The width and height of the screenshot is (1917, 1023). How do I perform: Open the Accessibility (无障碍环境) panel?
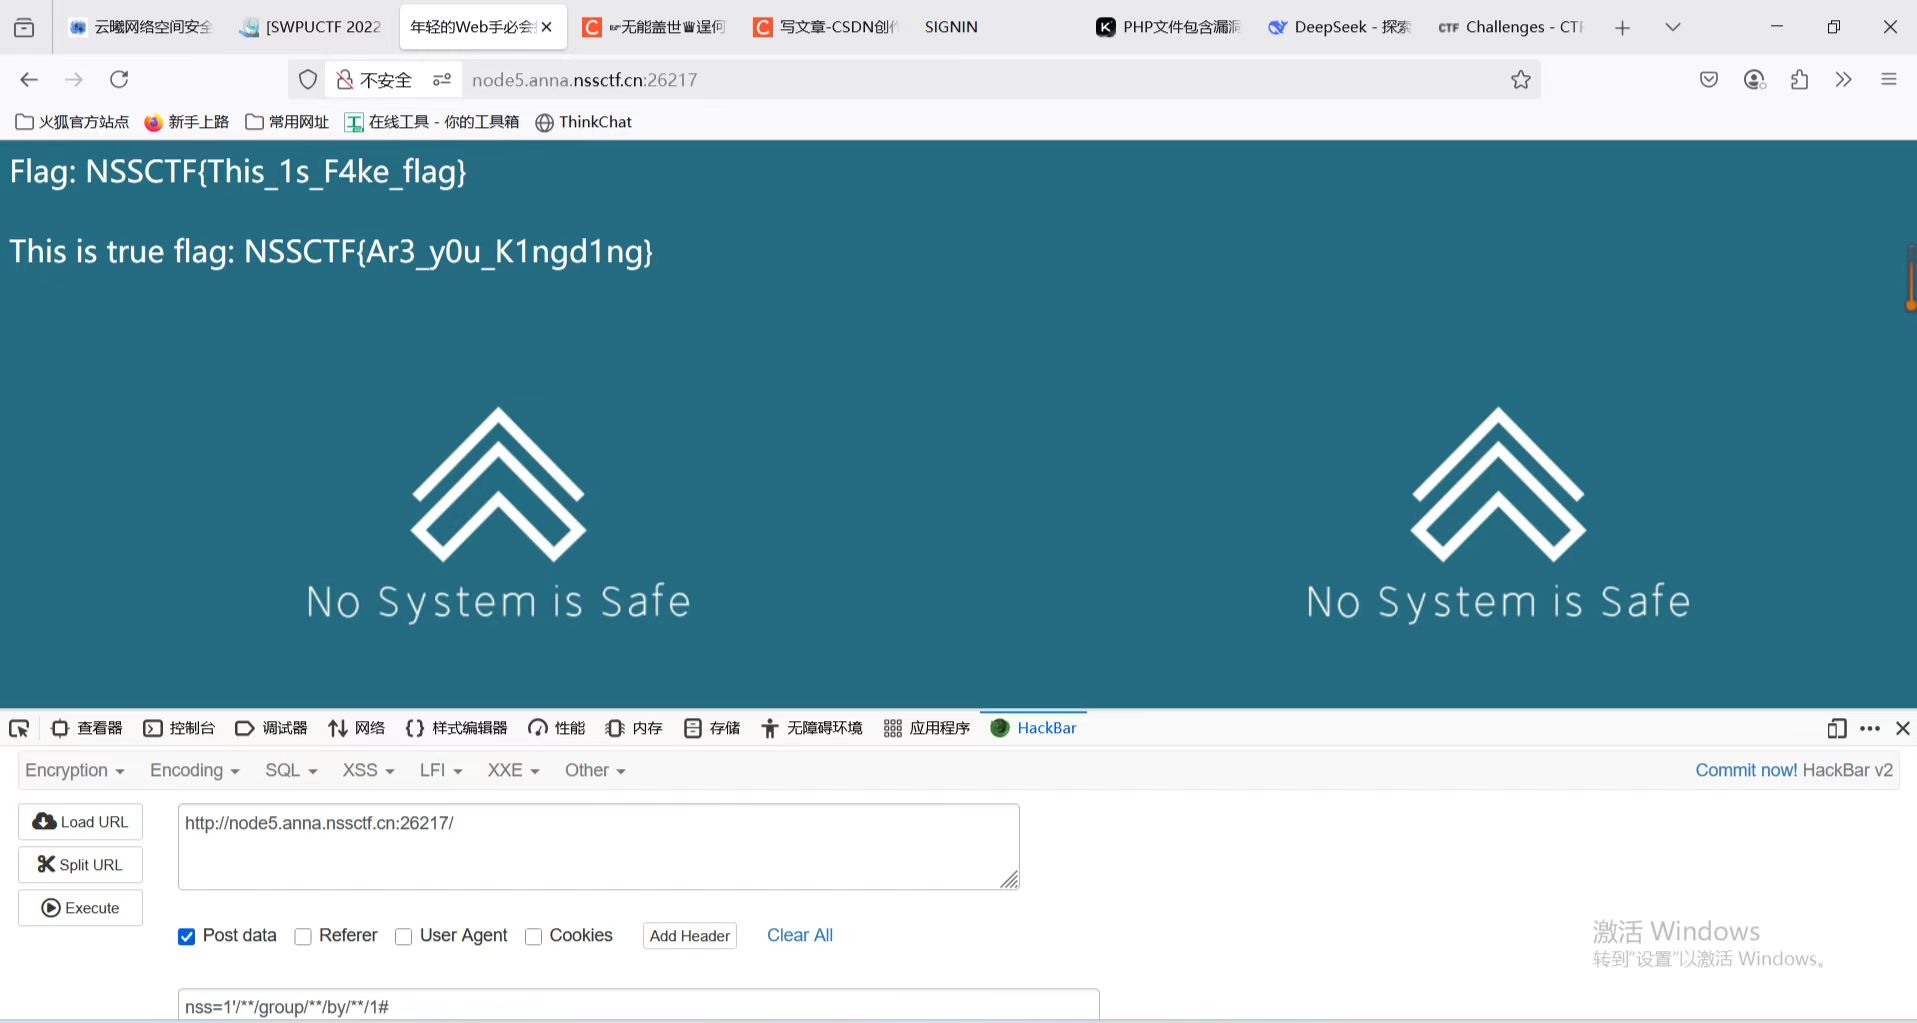812,728
